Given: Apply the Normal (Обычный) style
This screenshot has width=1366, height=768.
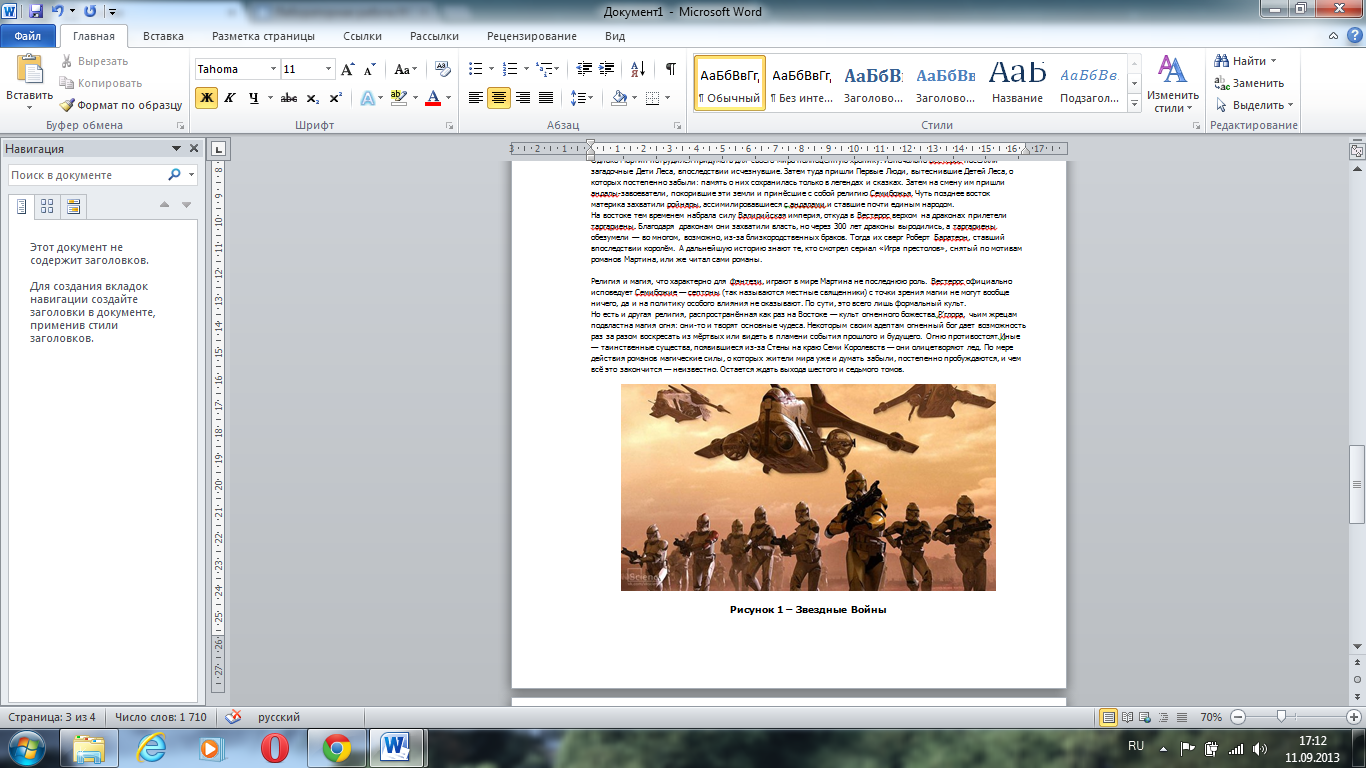Looking at the screenshot, I should [x=730, y=82].
